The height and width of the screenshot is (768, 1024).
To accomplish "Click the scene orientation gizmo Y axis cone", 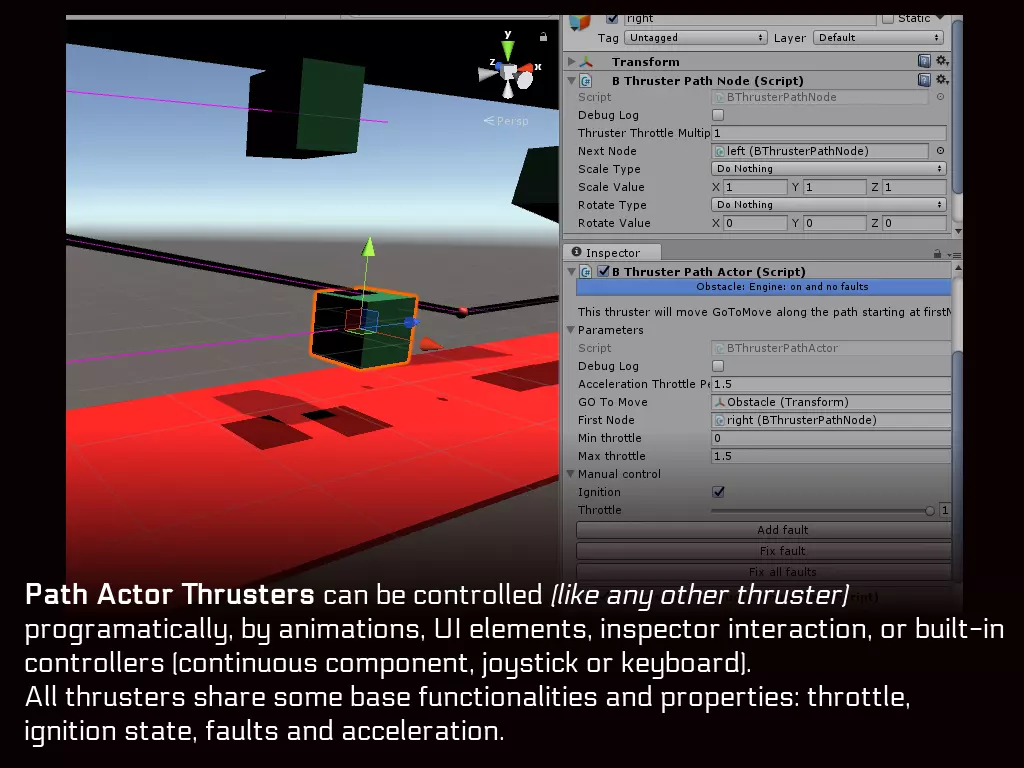I will pyautogui.click(x=507, y=51).
